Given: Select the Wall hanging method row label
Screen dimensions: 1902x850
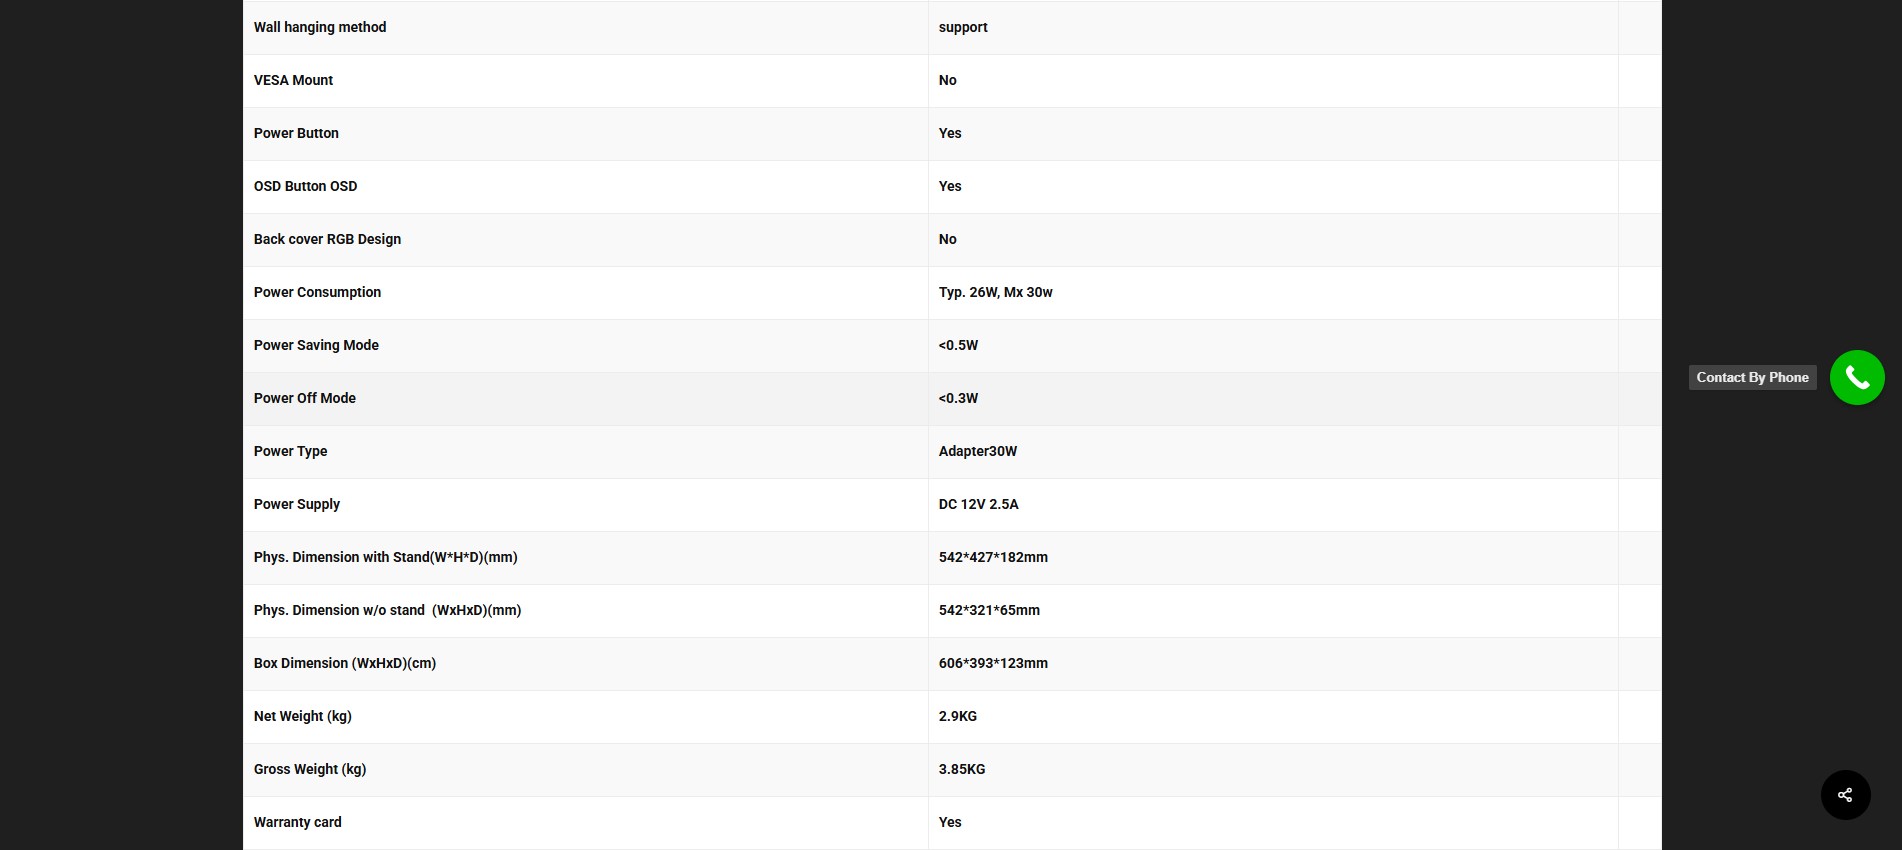Looking at the screenshot, I should click(320, 27).
